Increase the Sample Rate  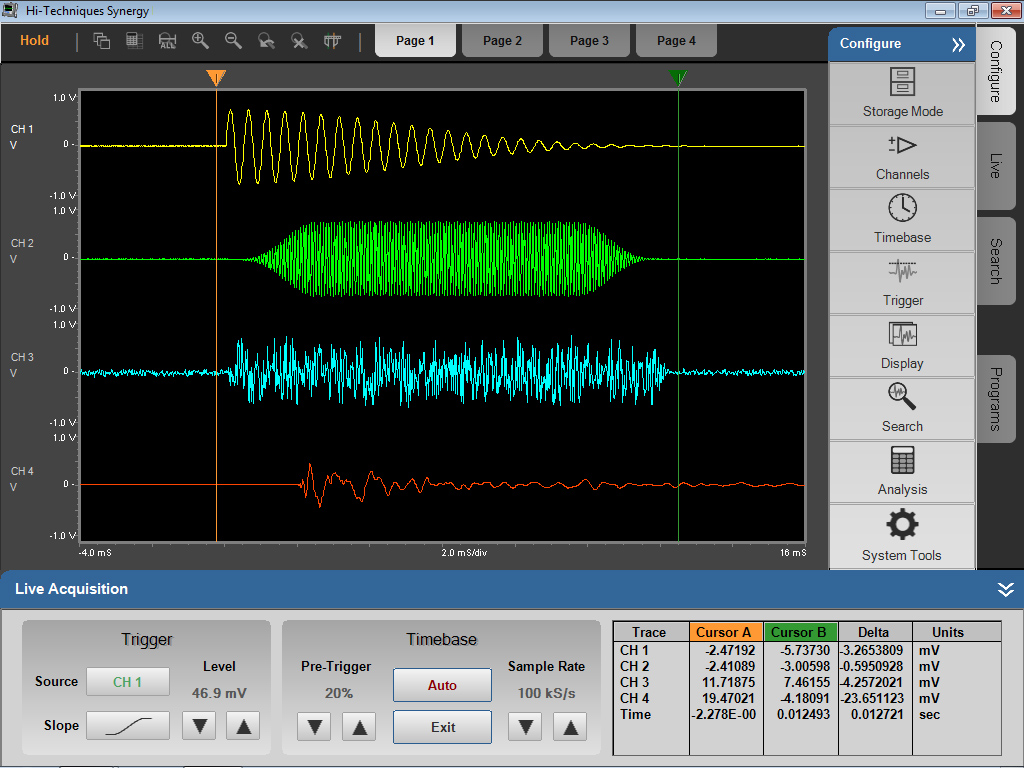(571, 726)
